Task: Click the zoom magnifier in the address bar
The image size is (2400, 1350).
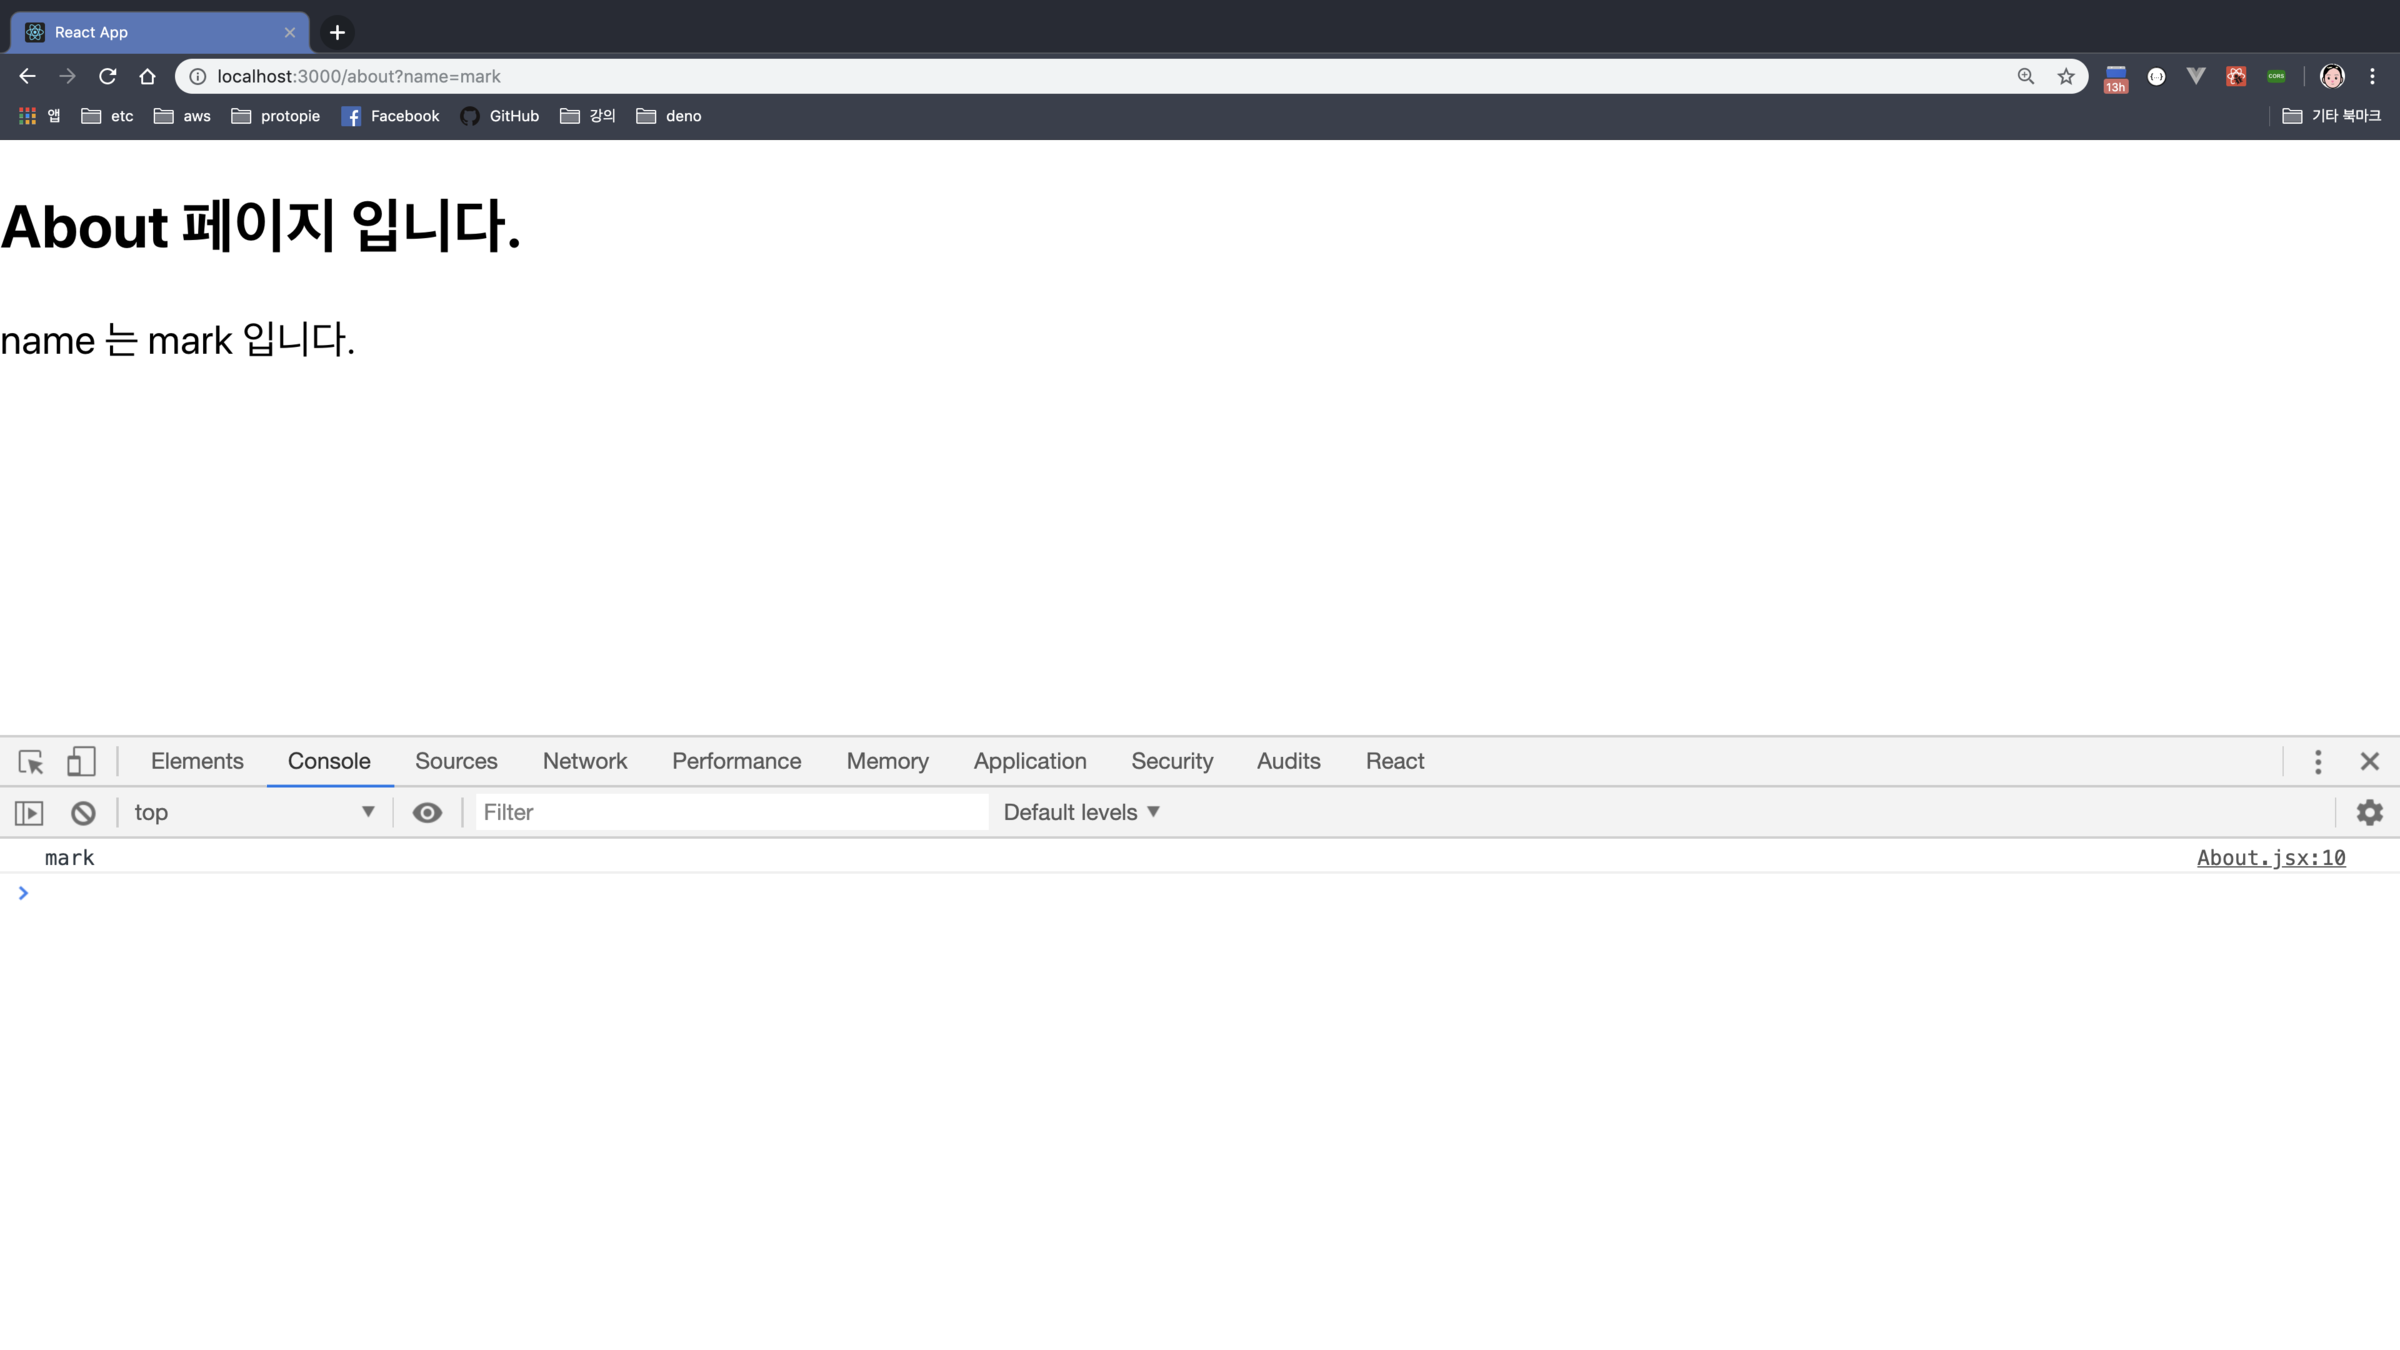Action: click(x=2026, y=76)
